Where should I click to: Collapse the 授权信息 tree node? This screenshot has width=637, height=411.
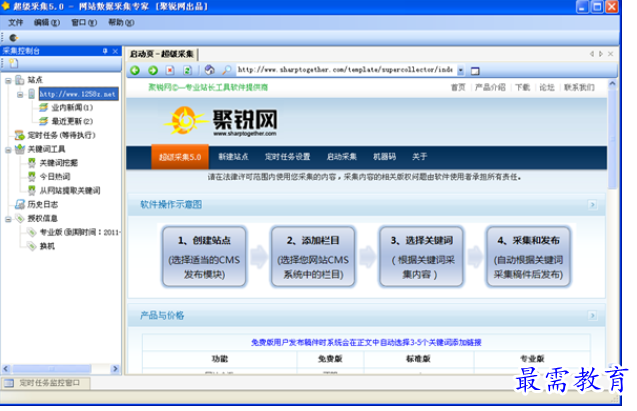point(8,219)
